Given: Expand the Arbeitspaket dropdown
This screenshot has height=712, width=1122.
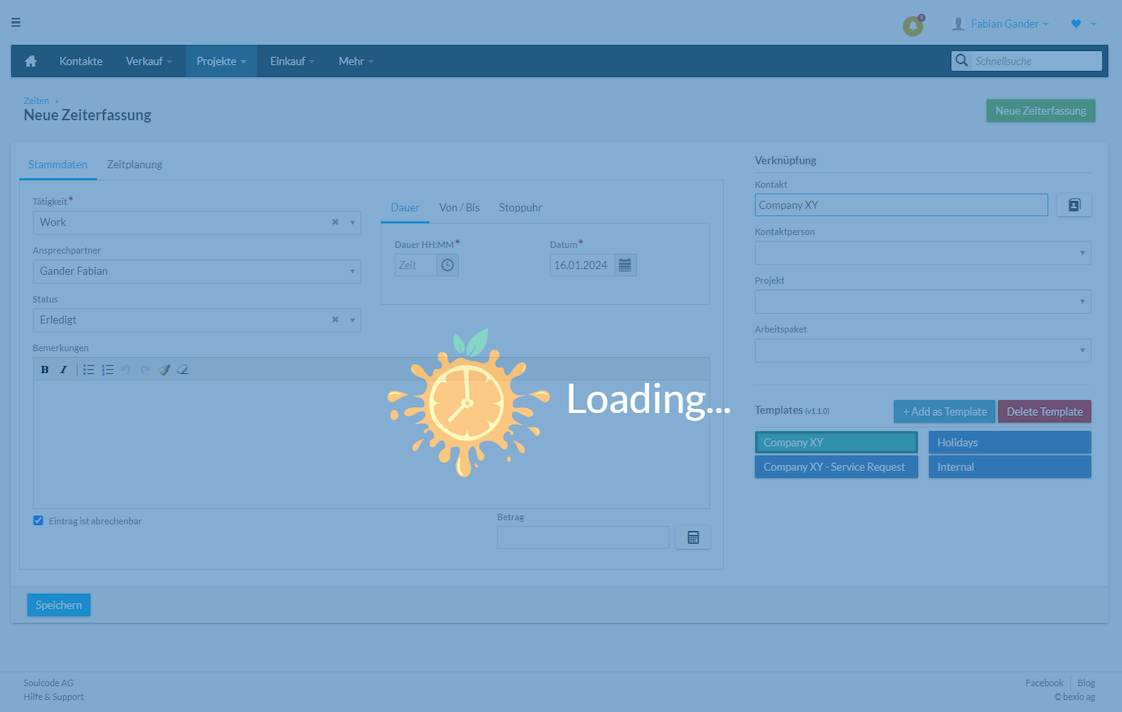Looking at the screenshot, I should click(1081, 350).
